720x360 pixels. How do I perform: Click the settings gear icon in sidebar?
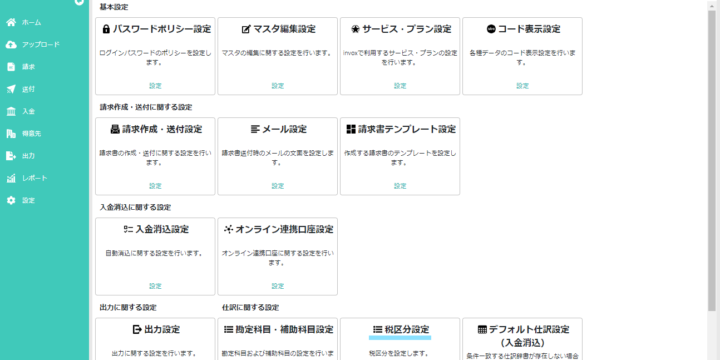(x=11, y=200)
